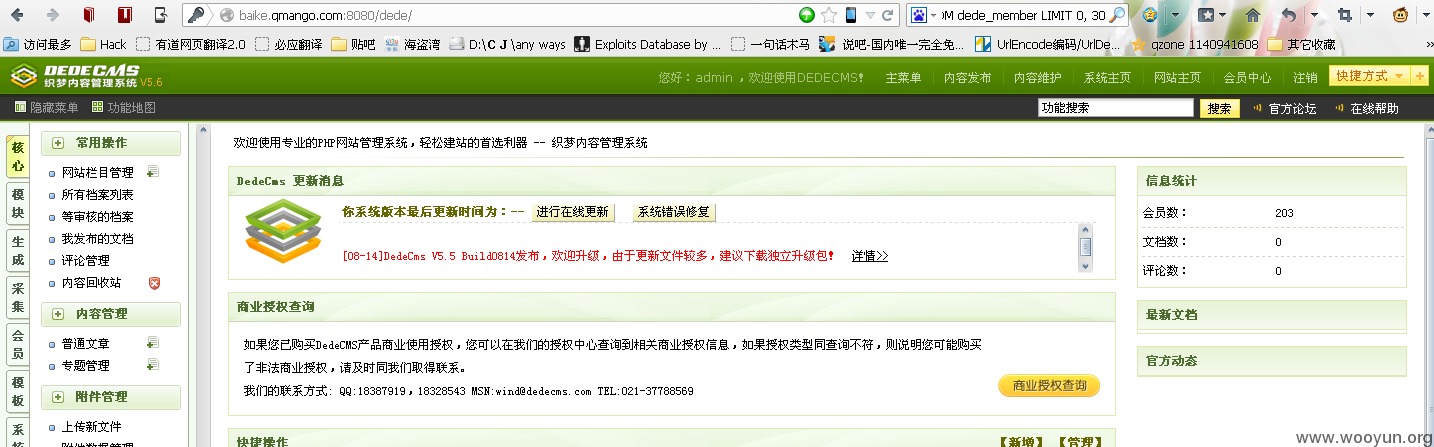This screenshot has width=1434, height=447.
Task: Open 主菜单 in top navigation
Action: [903, 78]
